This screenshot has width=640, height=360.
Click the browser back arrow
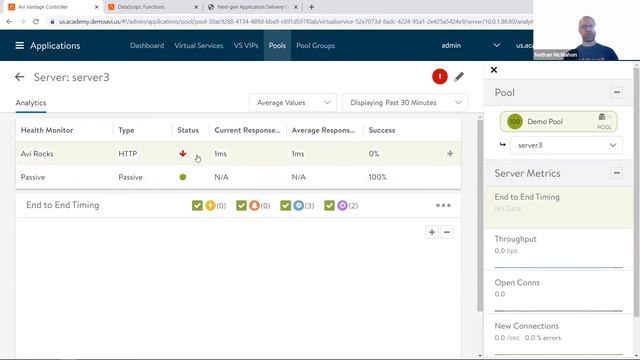(x=9, y=22)
